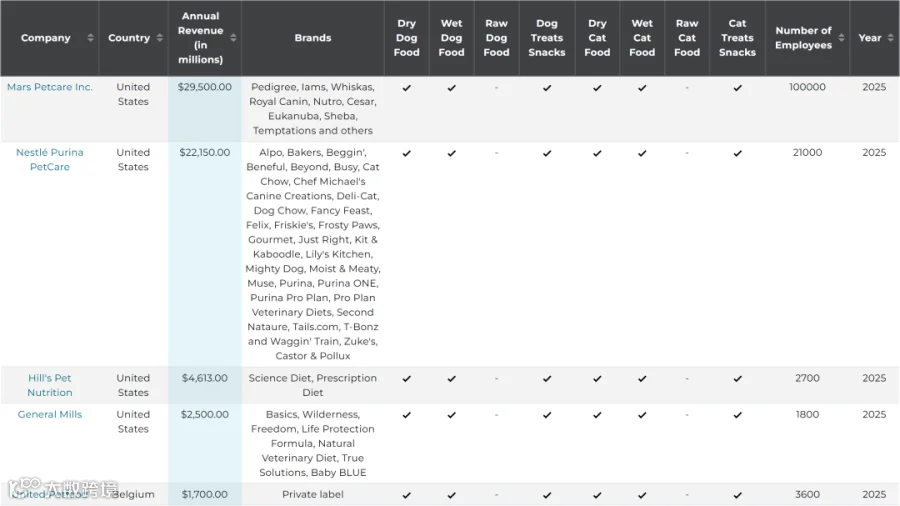Click Hill's Pet Nutrition Dry Dog Food checkmark
The height and width of the screenshot is (506, 900).
[x=406, y=379]
